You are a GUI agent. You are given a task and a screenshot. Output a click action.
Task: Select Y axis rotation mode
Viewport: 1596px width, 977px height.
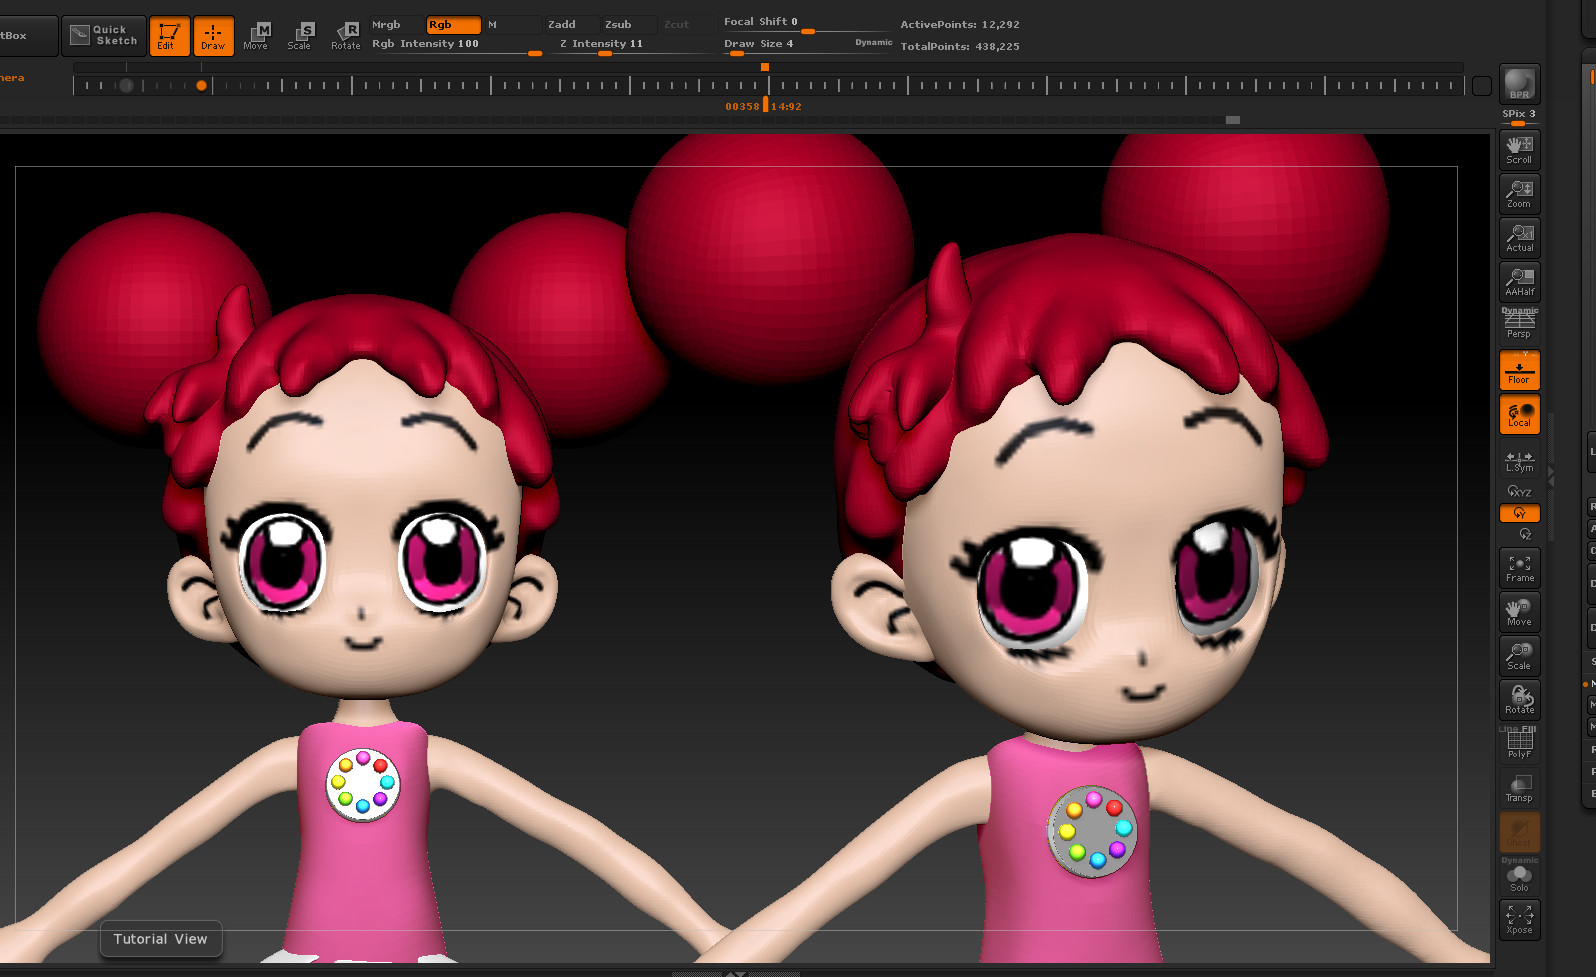[1519, 513]
